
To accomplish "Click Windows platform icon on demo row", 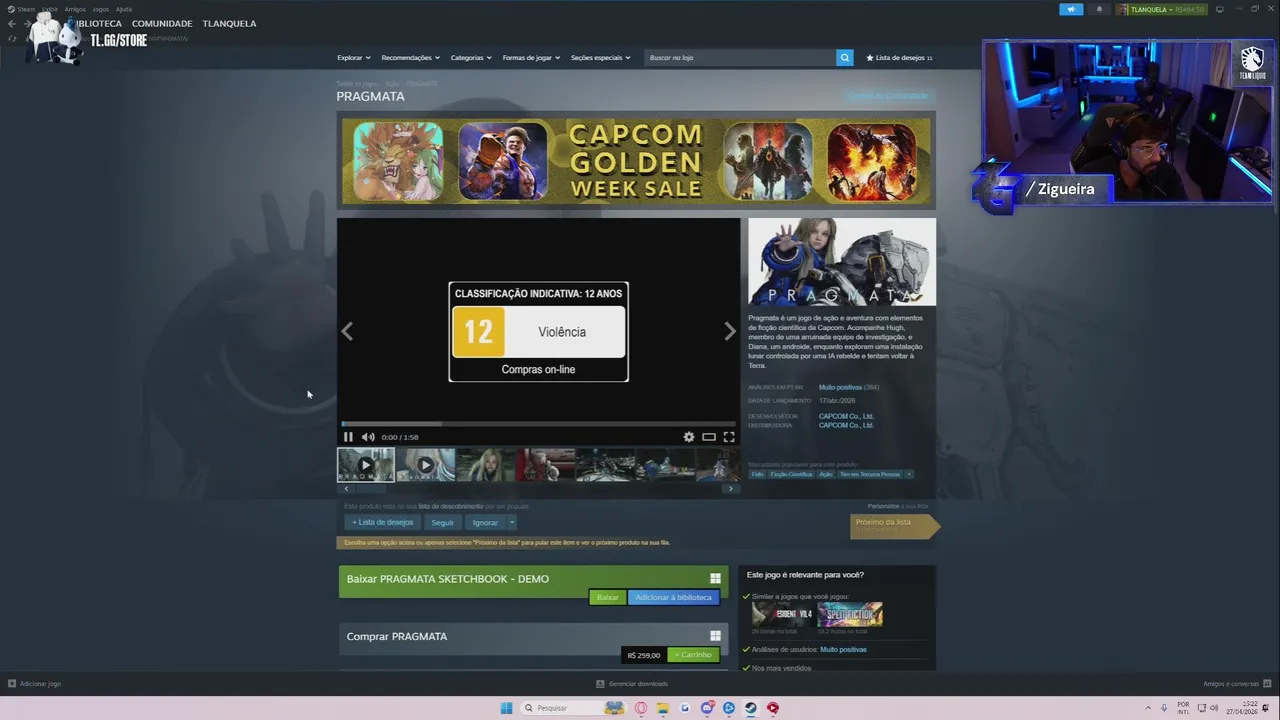I will pyautogui.click(x=715, y=579).
